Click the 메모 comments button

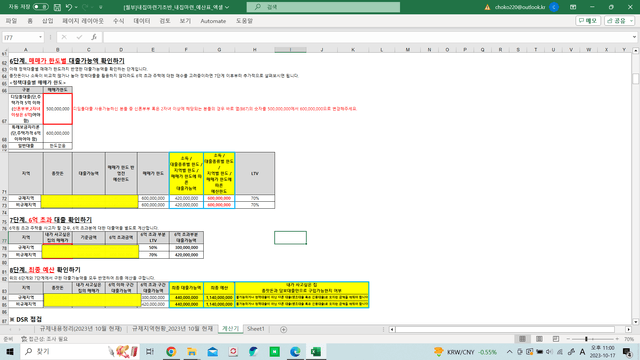[x=588, y=20]
